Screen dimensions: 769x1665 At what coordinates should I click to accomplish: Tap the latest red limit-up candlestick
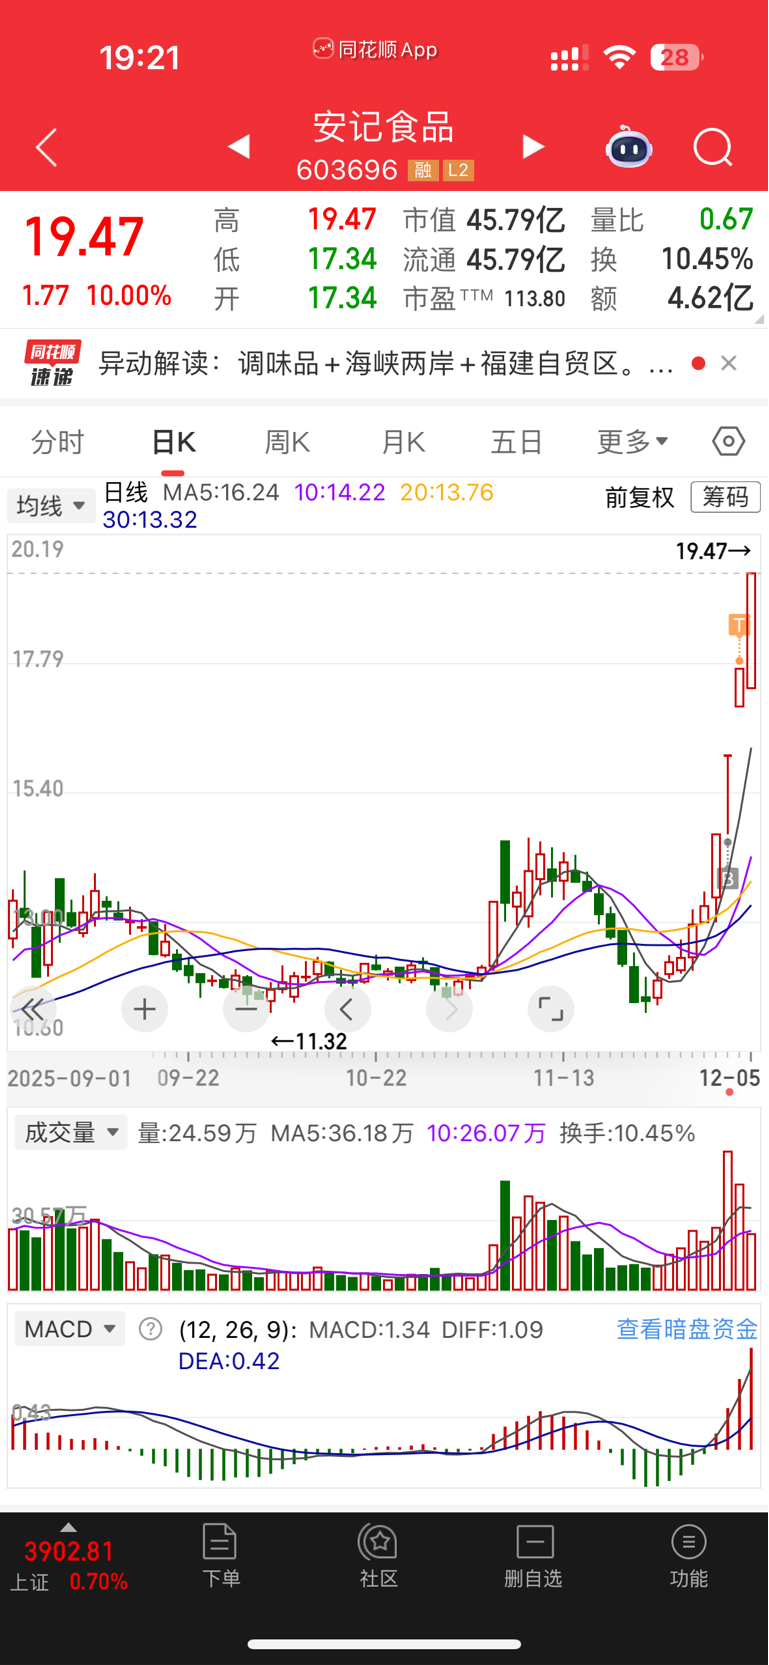tap(751, 631)
